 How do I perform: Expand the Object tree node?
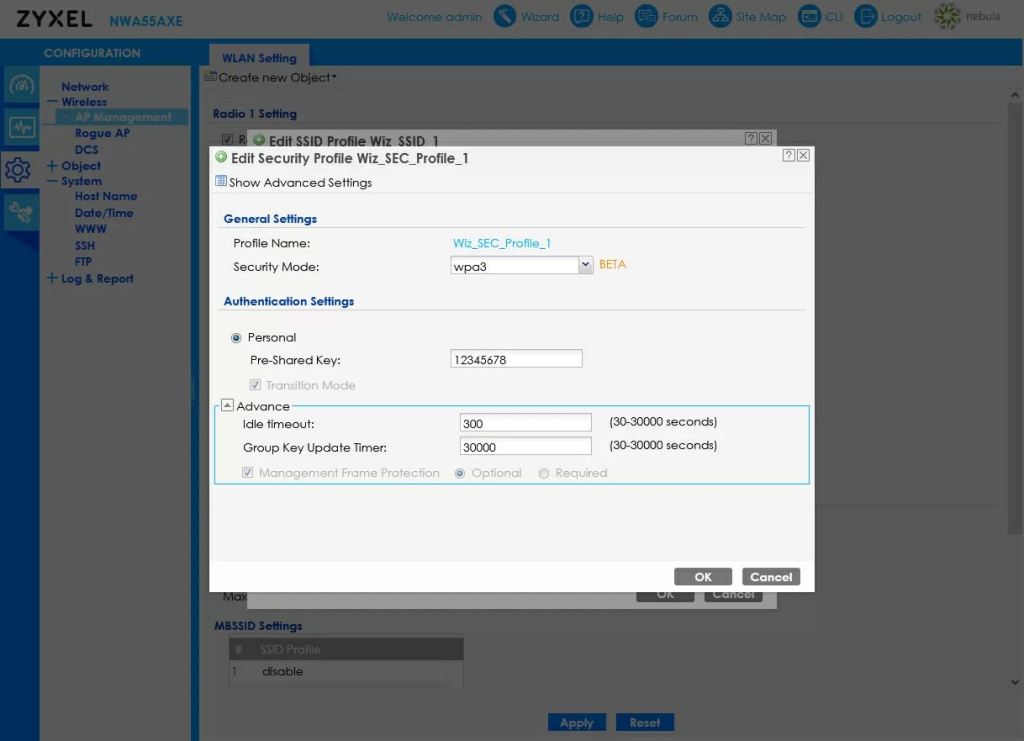coord(52,166)
